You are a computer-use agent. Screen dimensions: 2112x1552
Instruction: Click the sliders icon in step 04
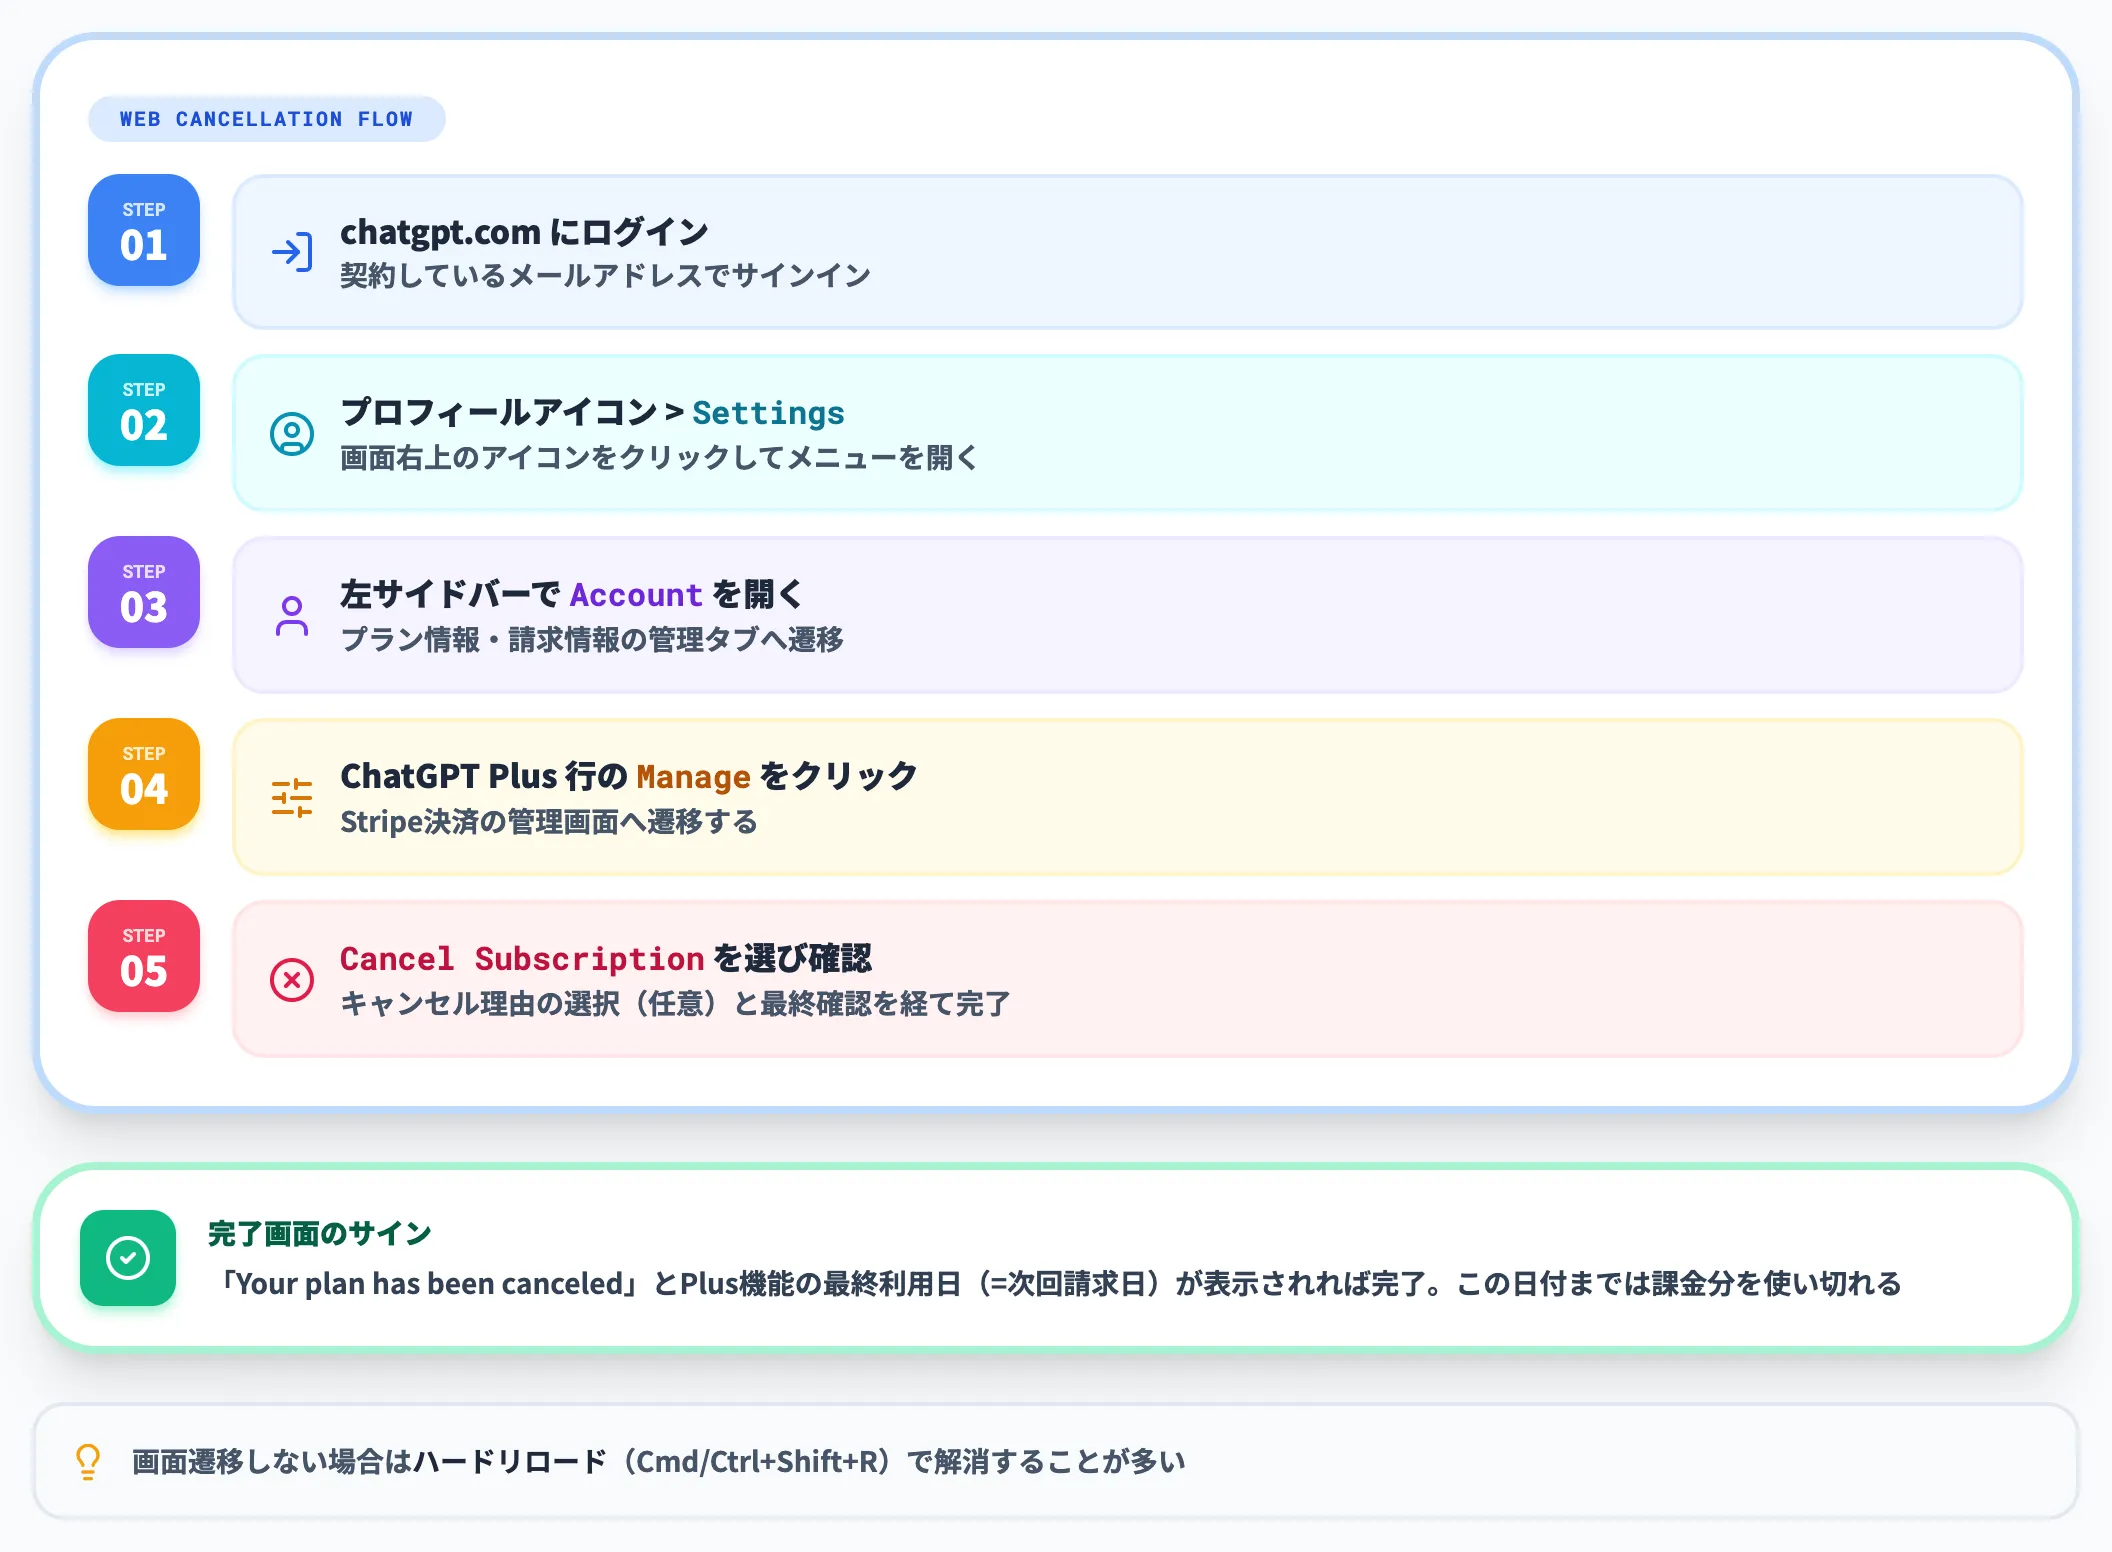pyautogui.click(x=292, y=798)
